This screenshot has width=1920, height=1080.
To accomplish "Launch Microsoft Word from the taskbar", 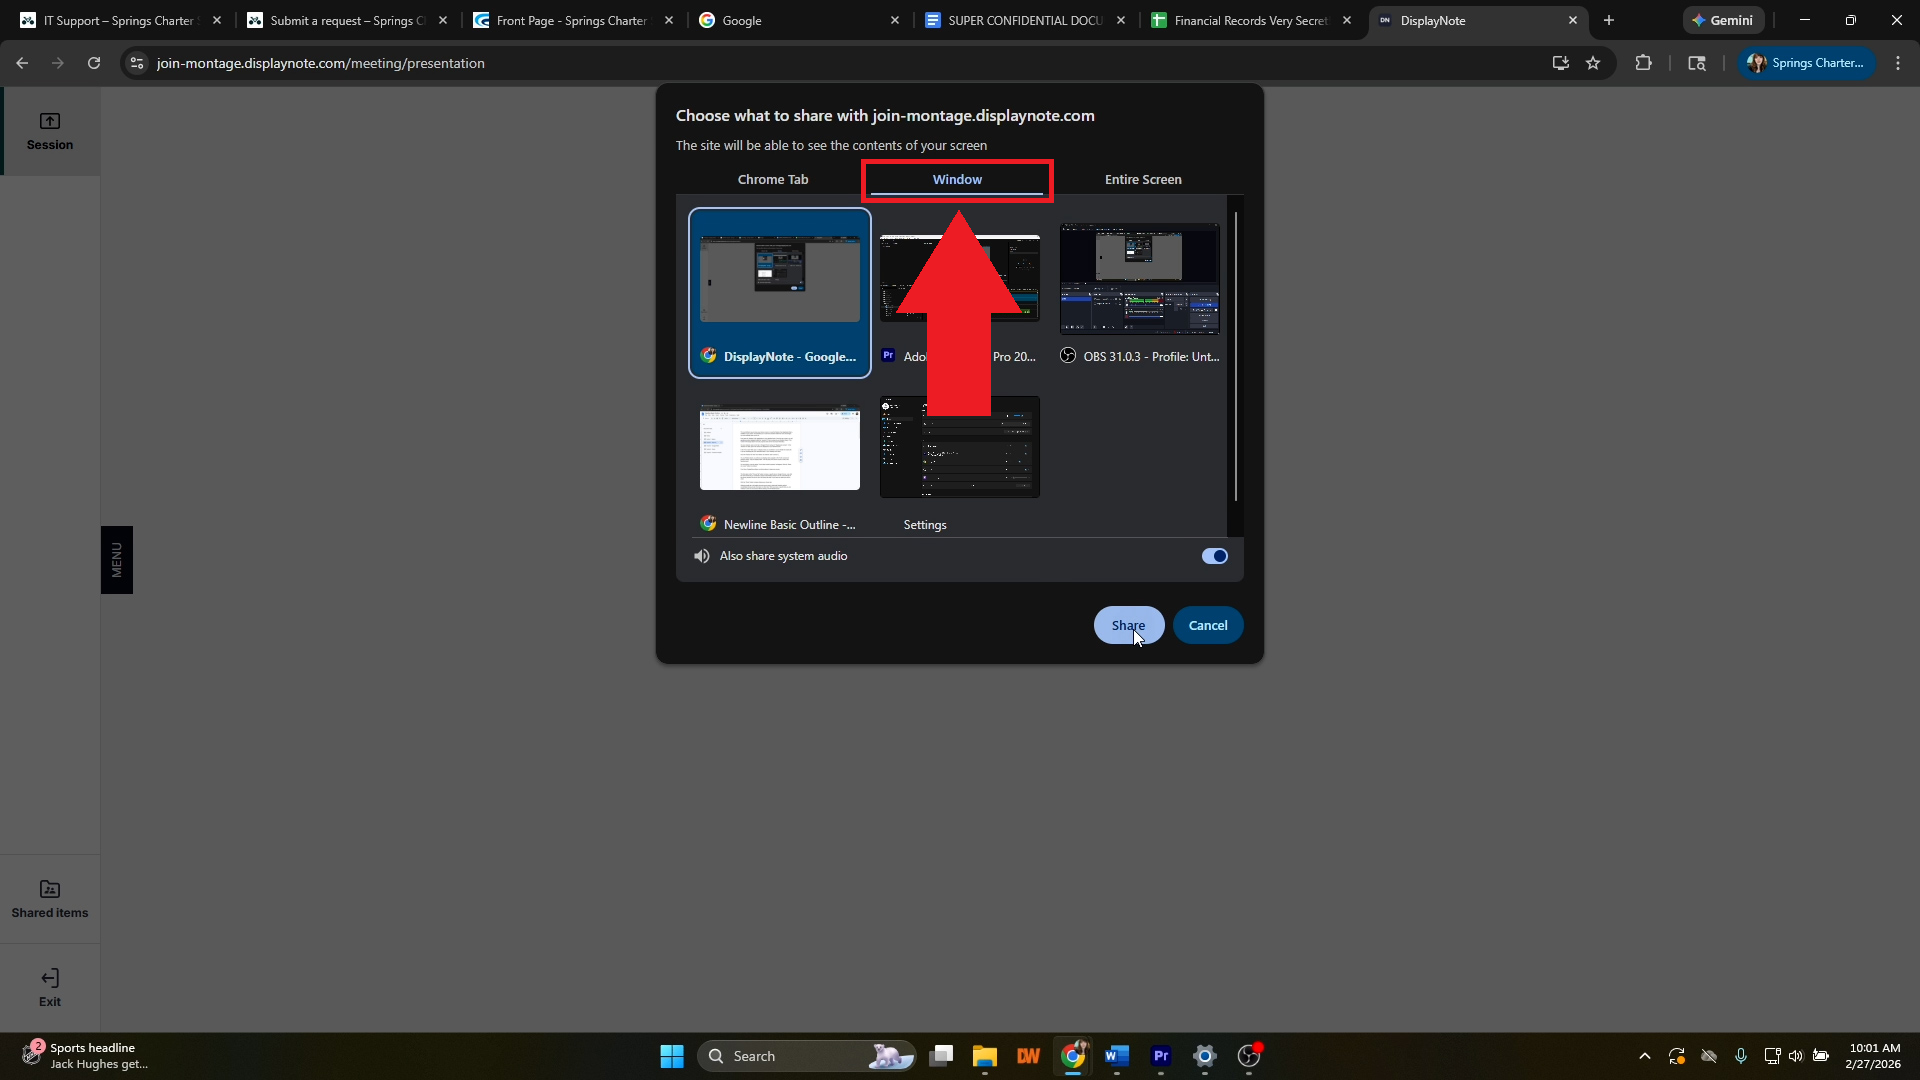I will (x=1117, y=1056).
